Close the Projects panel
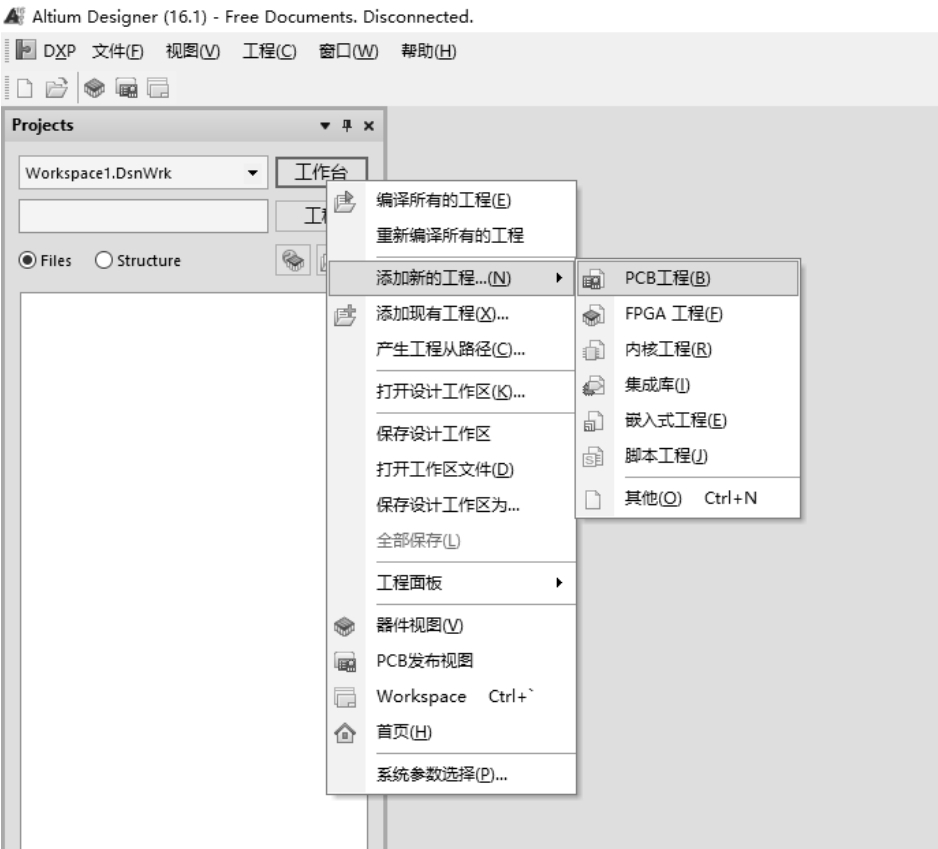The image size is (938, 849). [x=369, y=126]
